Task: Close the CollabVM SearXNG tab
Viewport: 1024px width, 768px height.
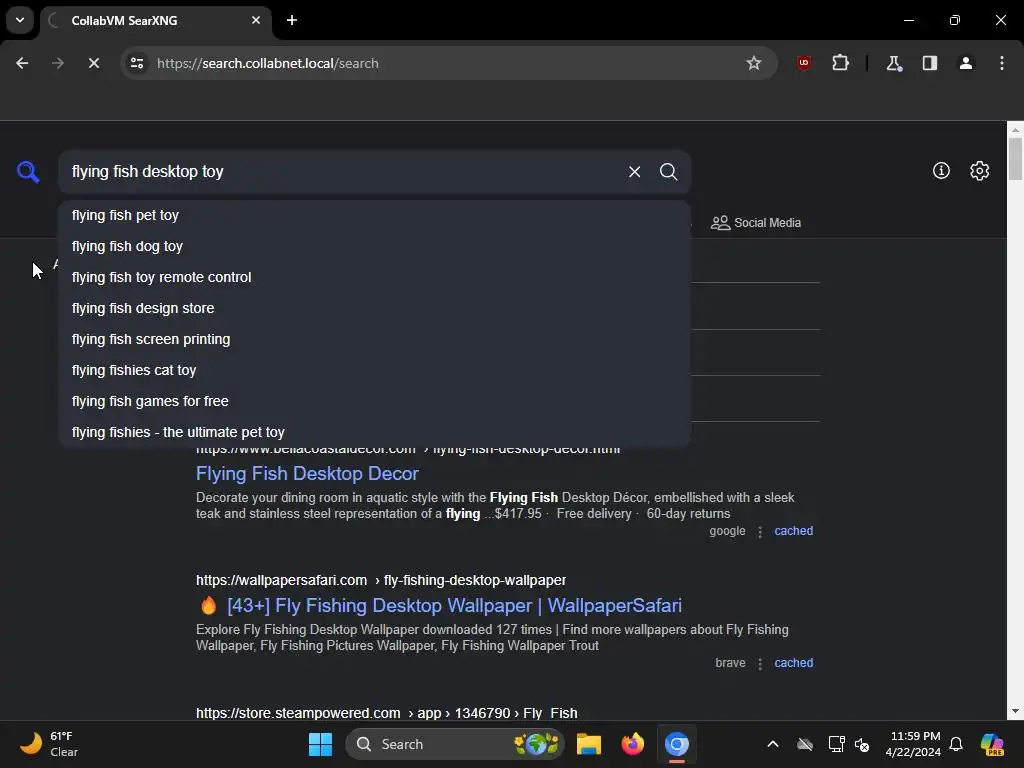Action: click(256, 20)
